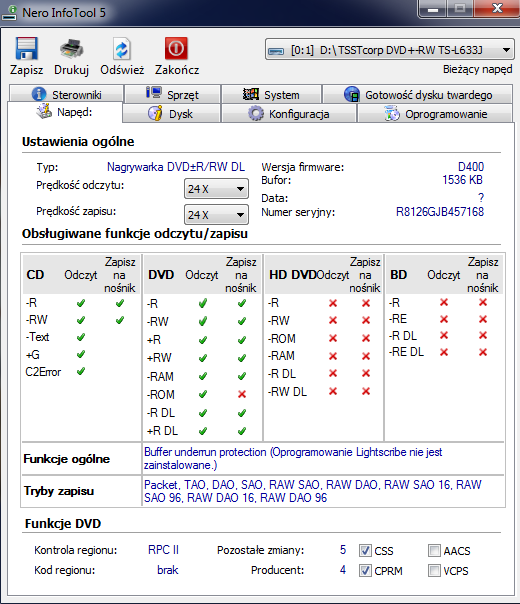The height and width of the screenshot is (604, 520).
Task: Click the Kod regionu value brak
Action: [x=168, y=570]
